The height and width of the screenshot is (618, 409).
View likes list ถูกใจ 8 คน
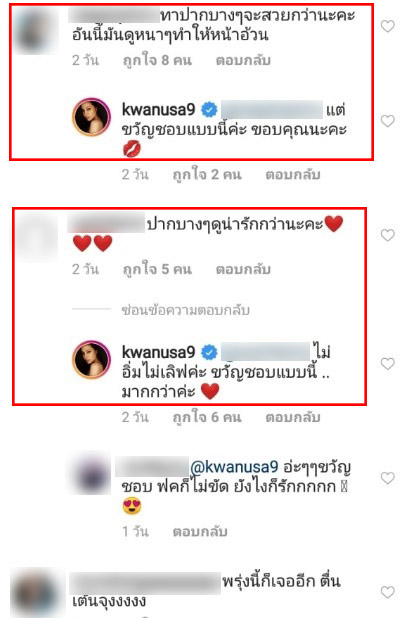pos(157,60)
